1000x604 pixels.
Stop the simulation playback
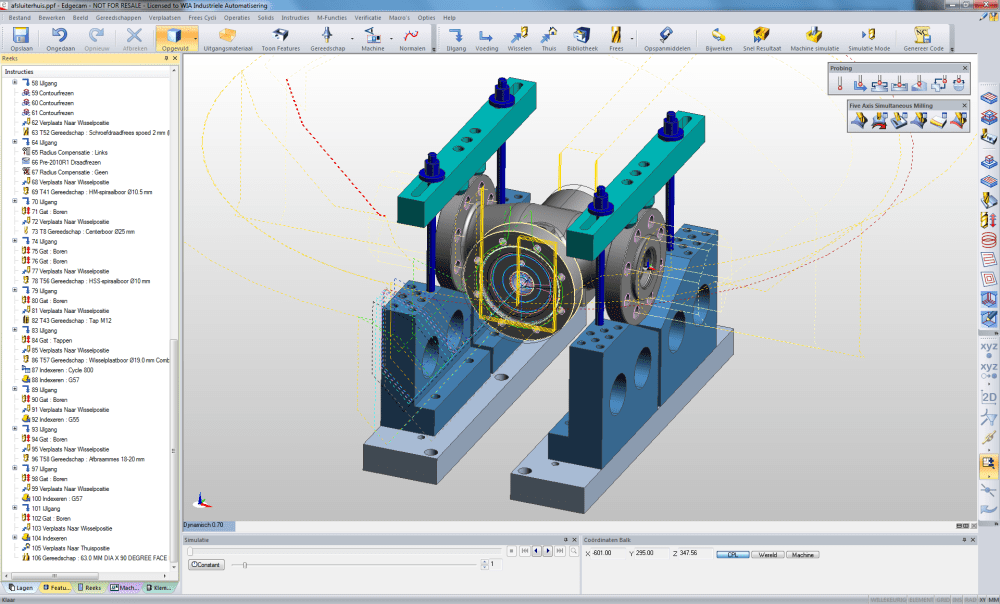point(511,551)
